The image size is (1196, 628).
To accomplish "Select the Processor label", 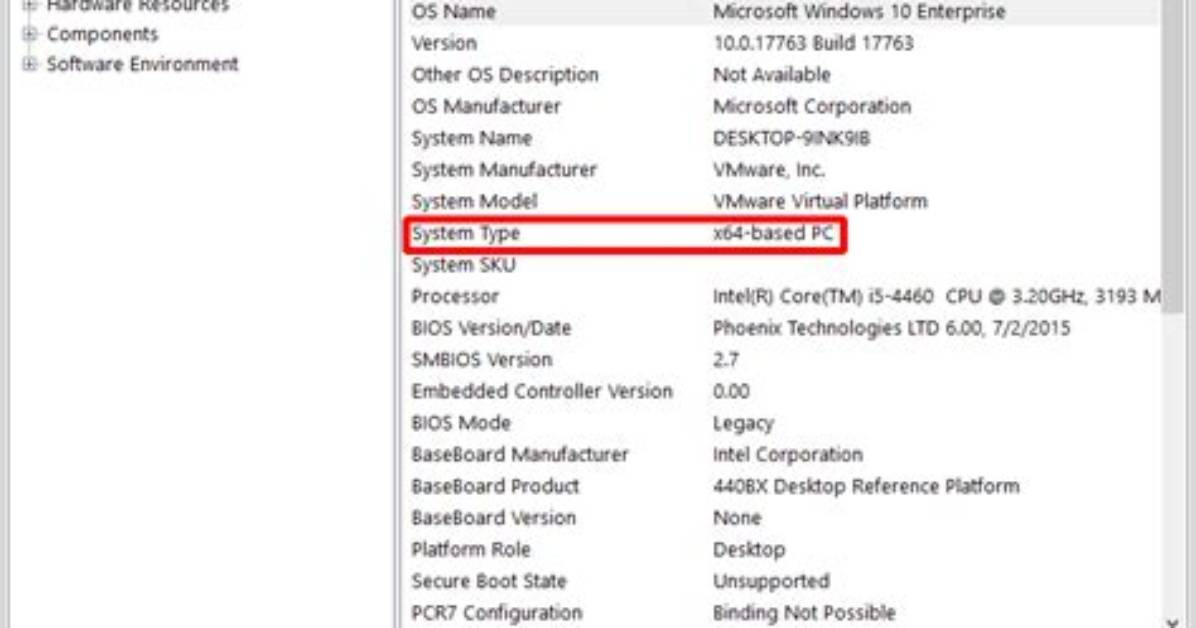I will click(455, 296).
